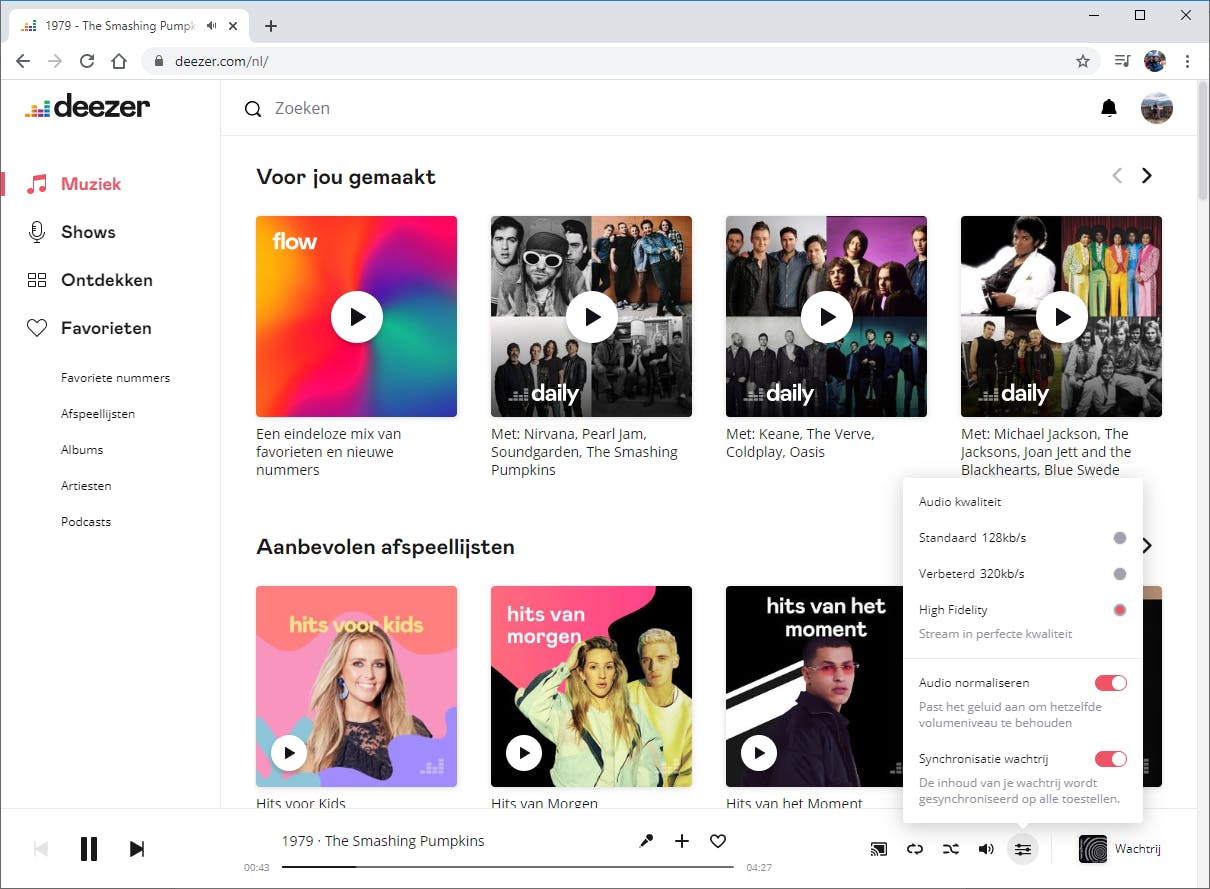Bookmark this page with the star
This screenshot has width=1210, height=889.
tap(1083, 61)
